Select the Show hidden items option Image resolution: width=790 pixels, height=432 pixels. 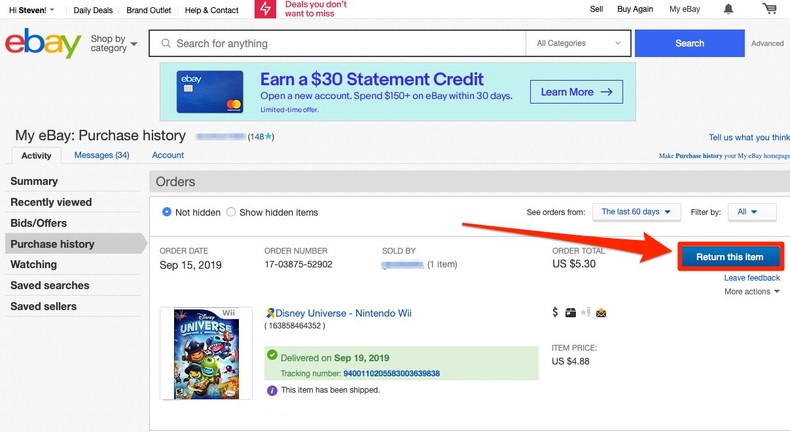[231, 212]
